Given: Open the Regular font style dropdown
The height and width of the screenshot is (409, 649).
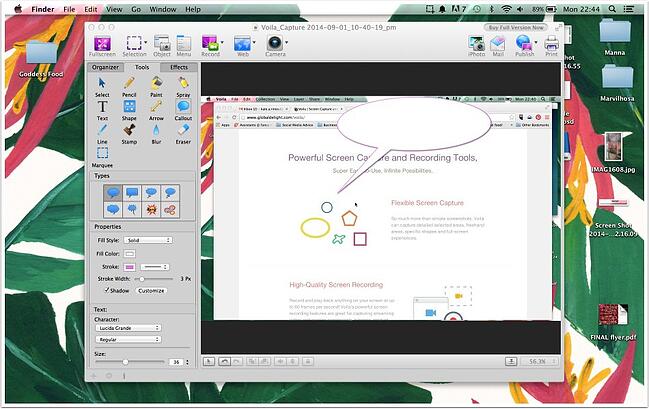Looking at the screenshot, I should [128, 339].
